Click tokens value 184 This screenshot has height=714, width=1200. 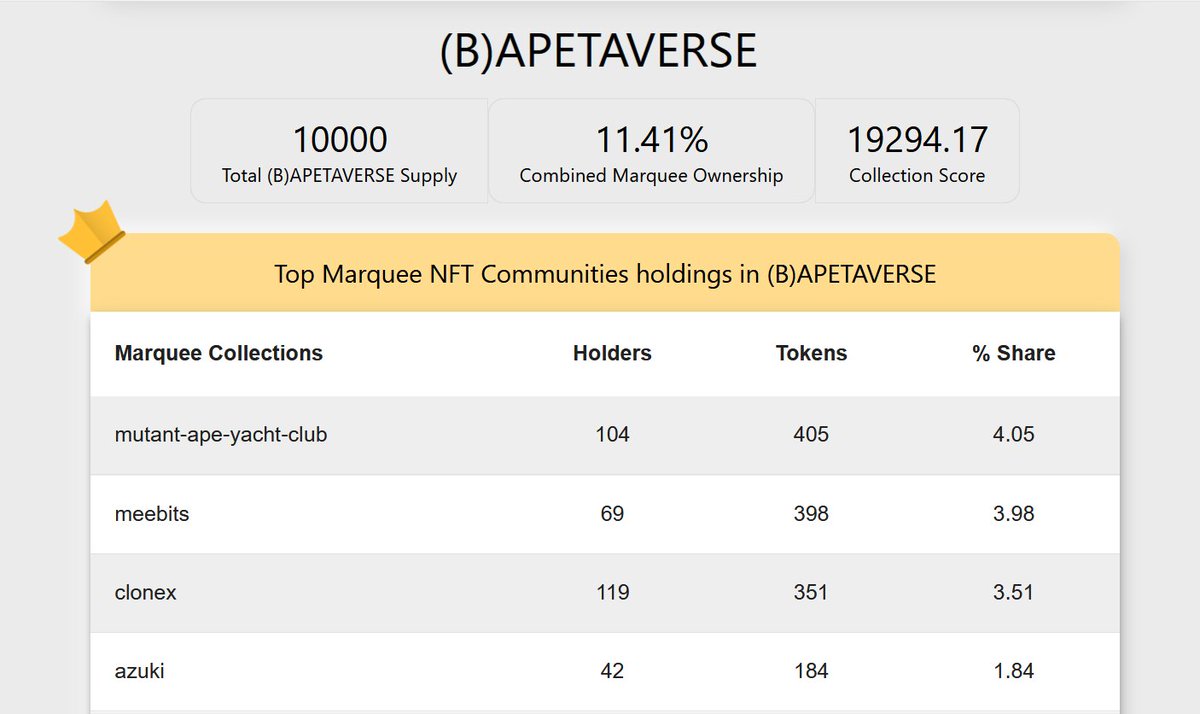click(x=811, y=671)
